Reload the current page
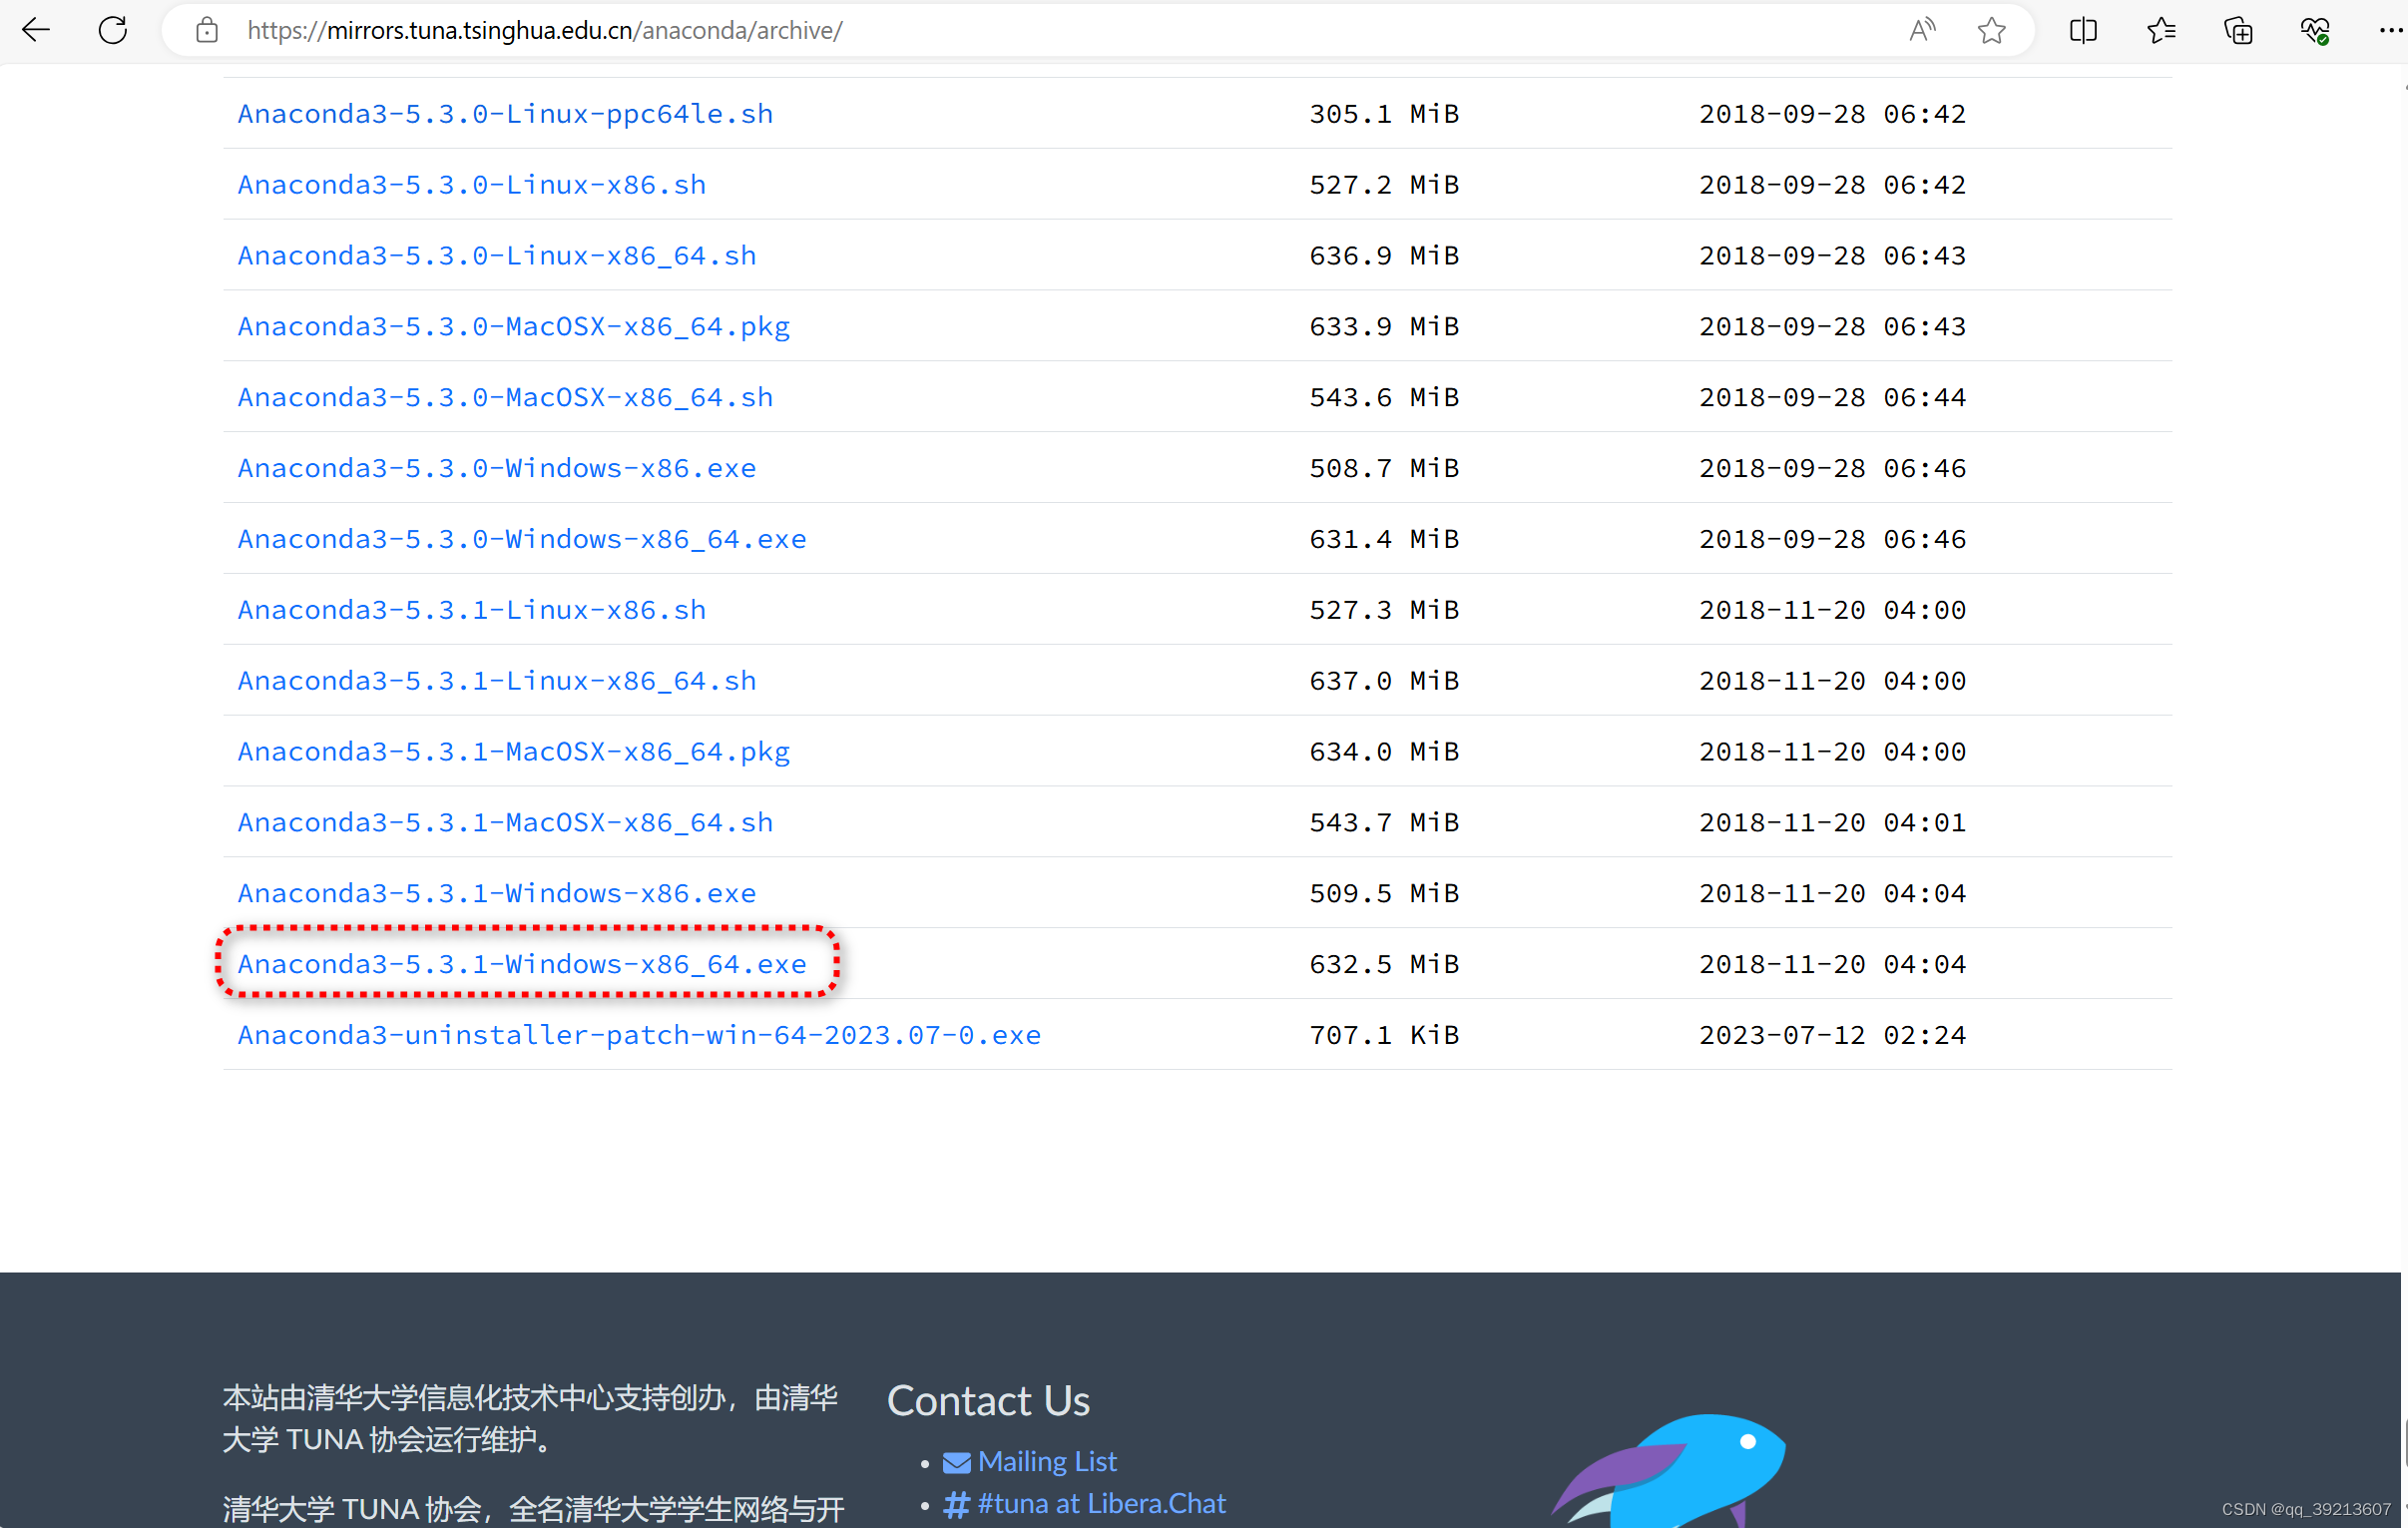 tap(112, 30)
